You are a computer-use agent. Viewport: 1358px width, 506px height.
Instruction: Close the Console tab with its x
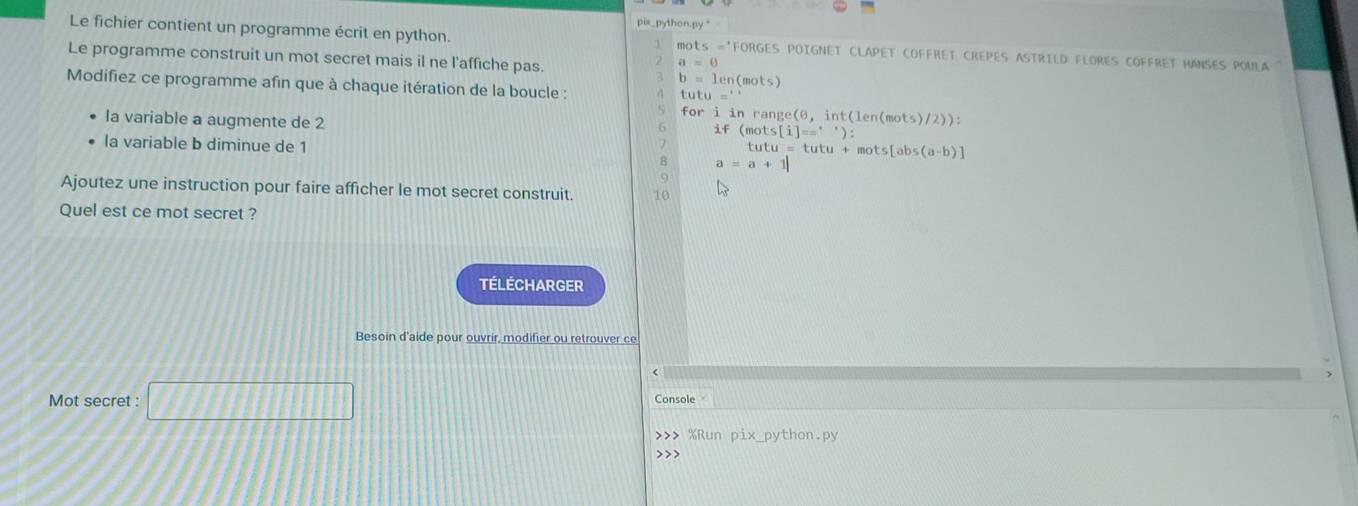tap(702, 399)
